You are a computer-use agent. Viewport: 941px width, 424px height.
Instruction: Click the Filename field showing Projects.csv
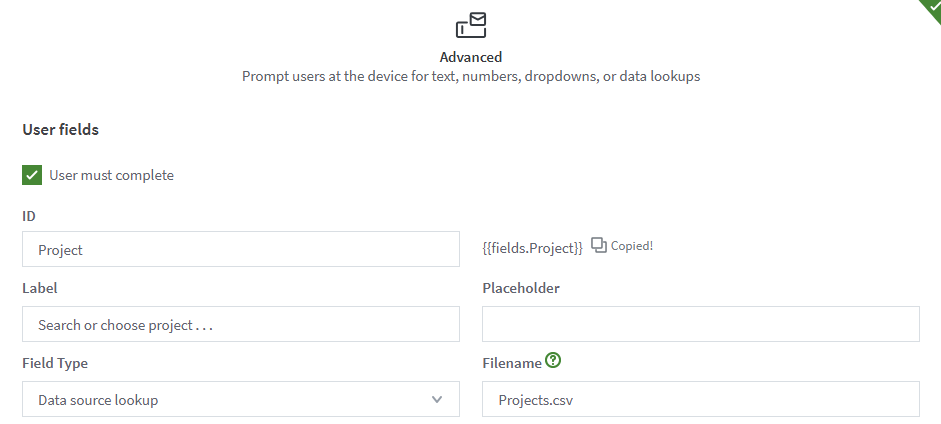pos(700,399)
